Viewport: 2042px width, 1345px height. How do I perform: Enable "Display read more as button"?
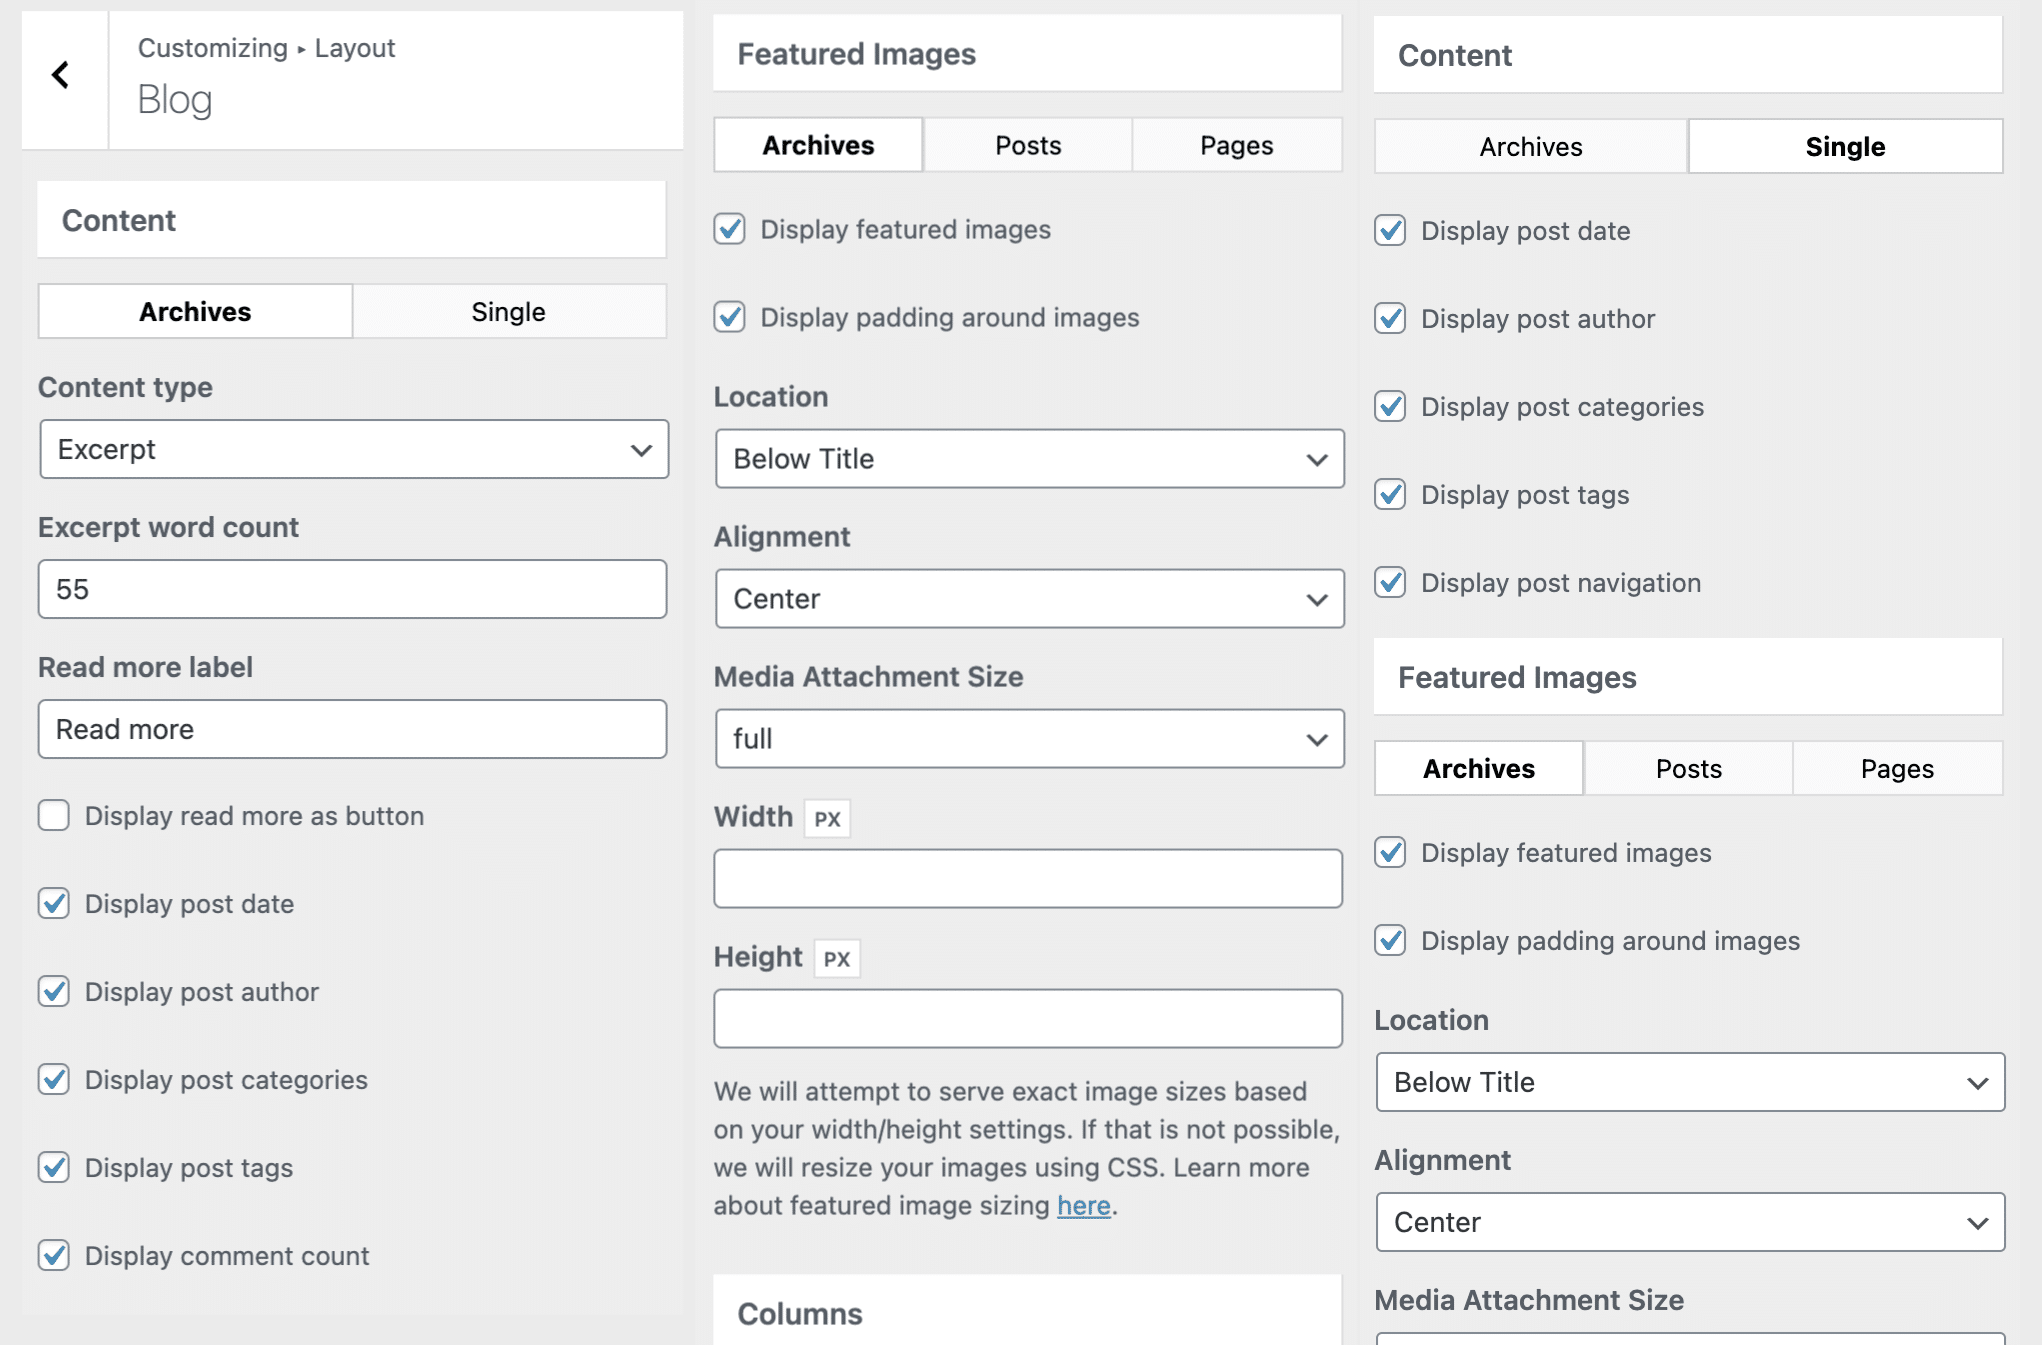(x=53, y=816)
